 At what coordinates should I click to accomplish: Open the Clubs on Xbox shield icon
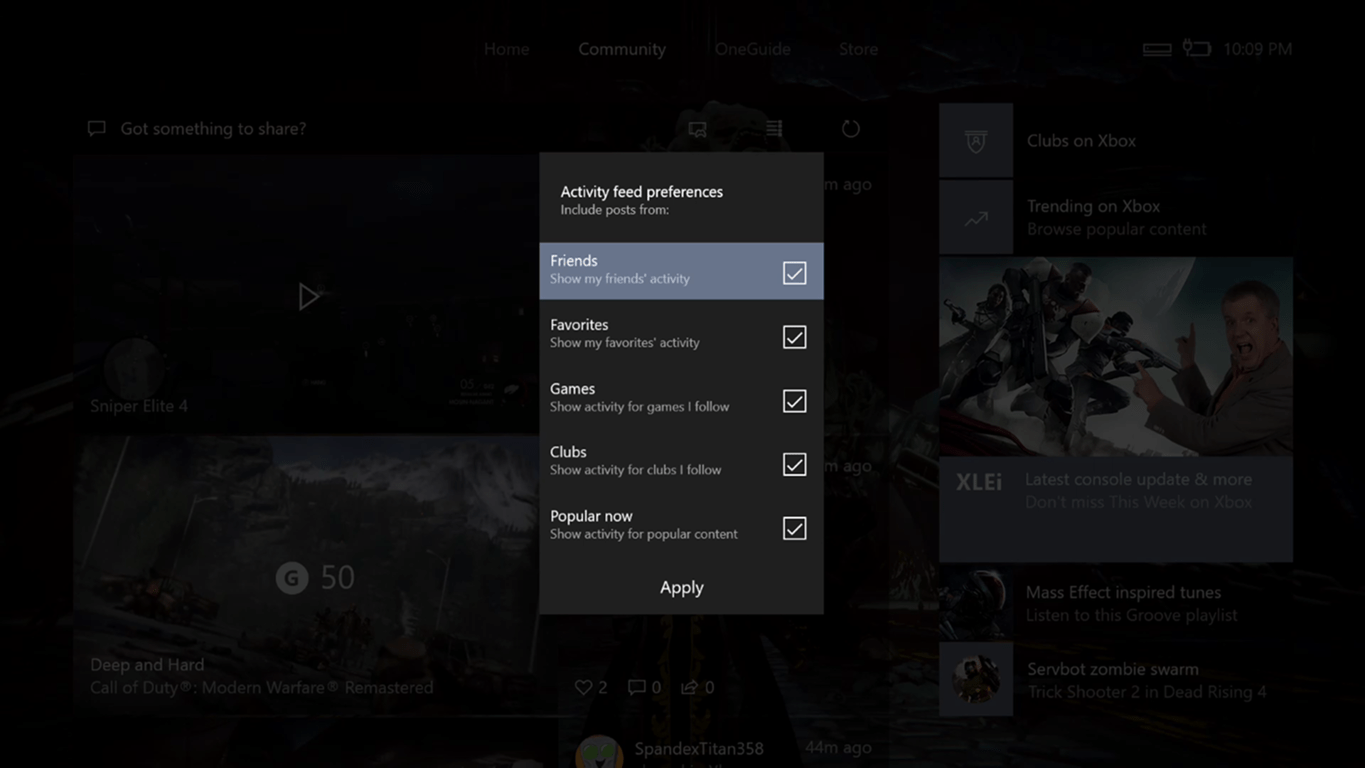point(976,141)
